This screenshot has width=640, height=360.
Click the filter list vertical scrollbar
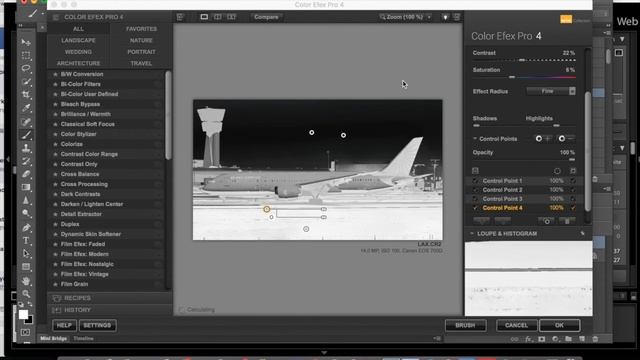click(x=168, y=116)
